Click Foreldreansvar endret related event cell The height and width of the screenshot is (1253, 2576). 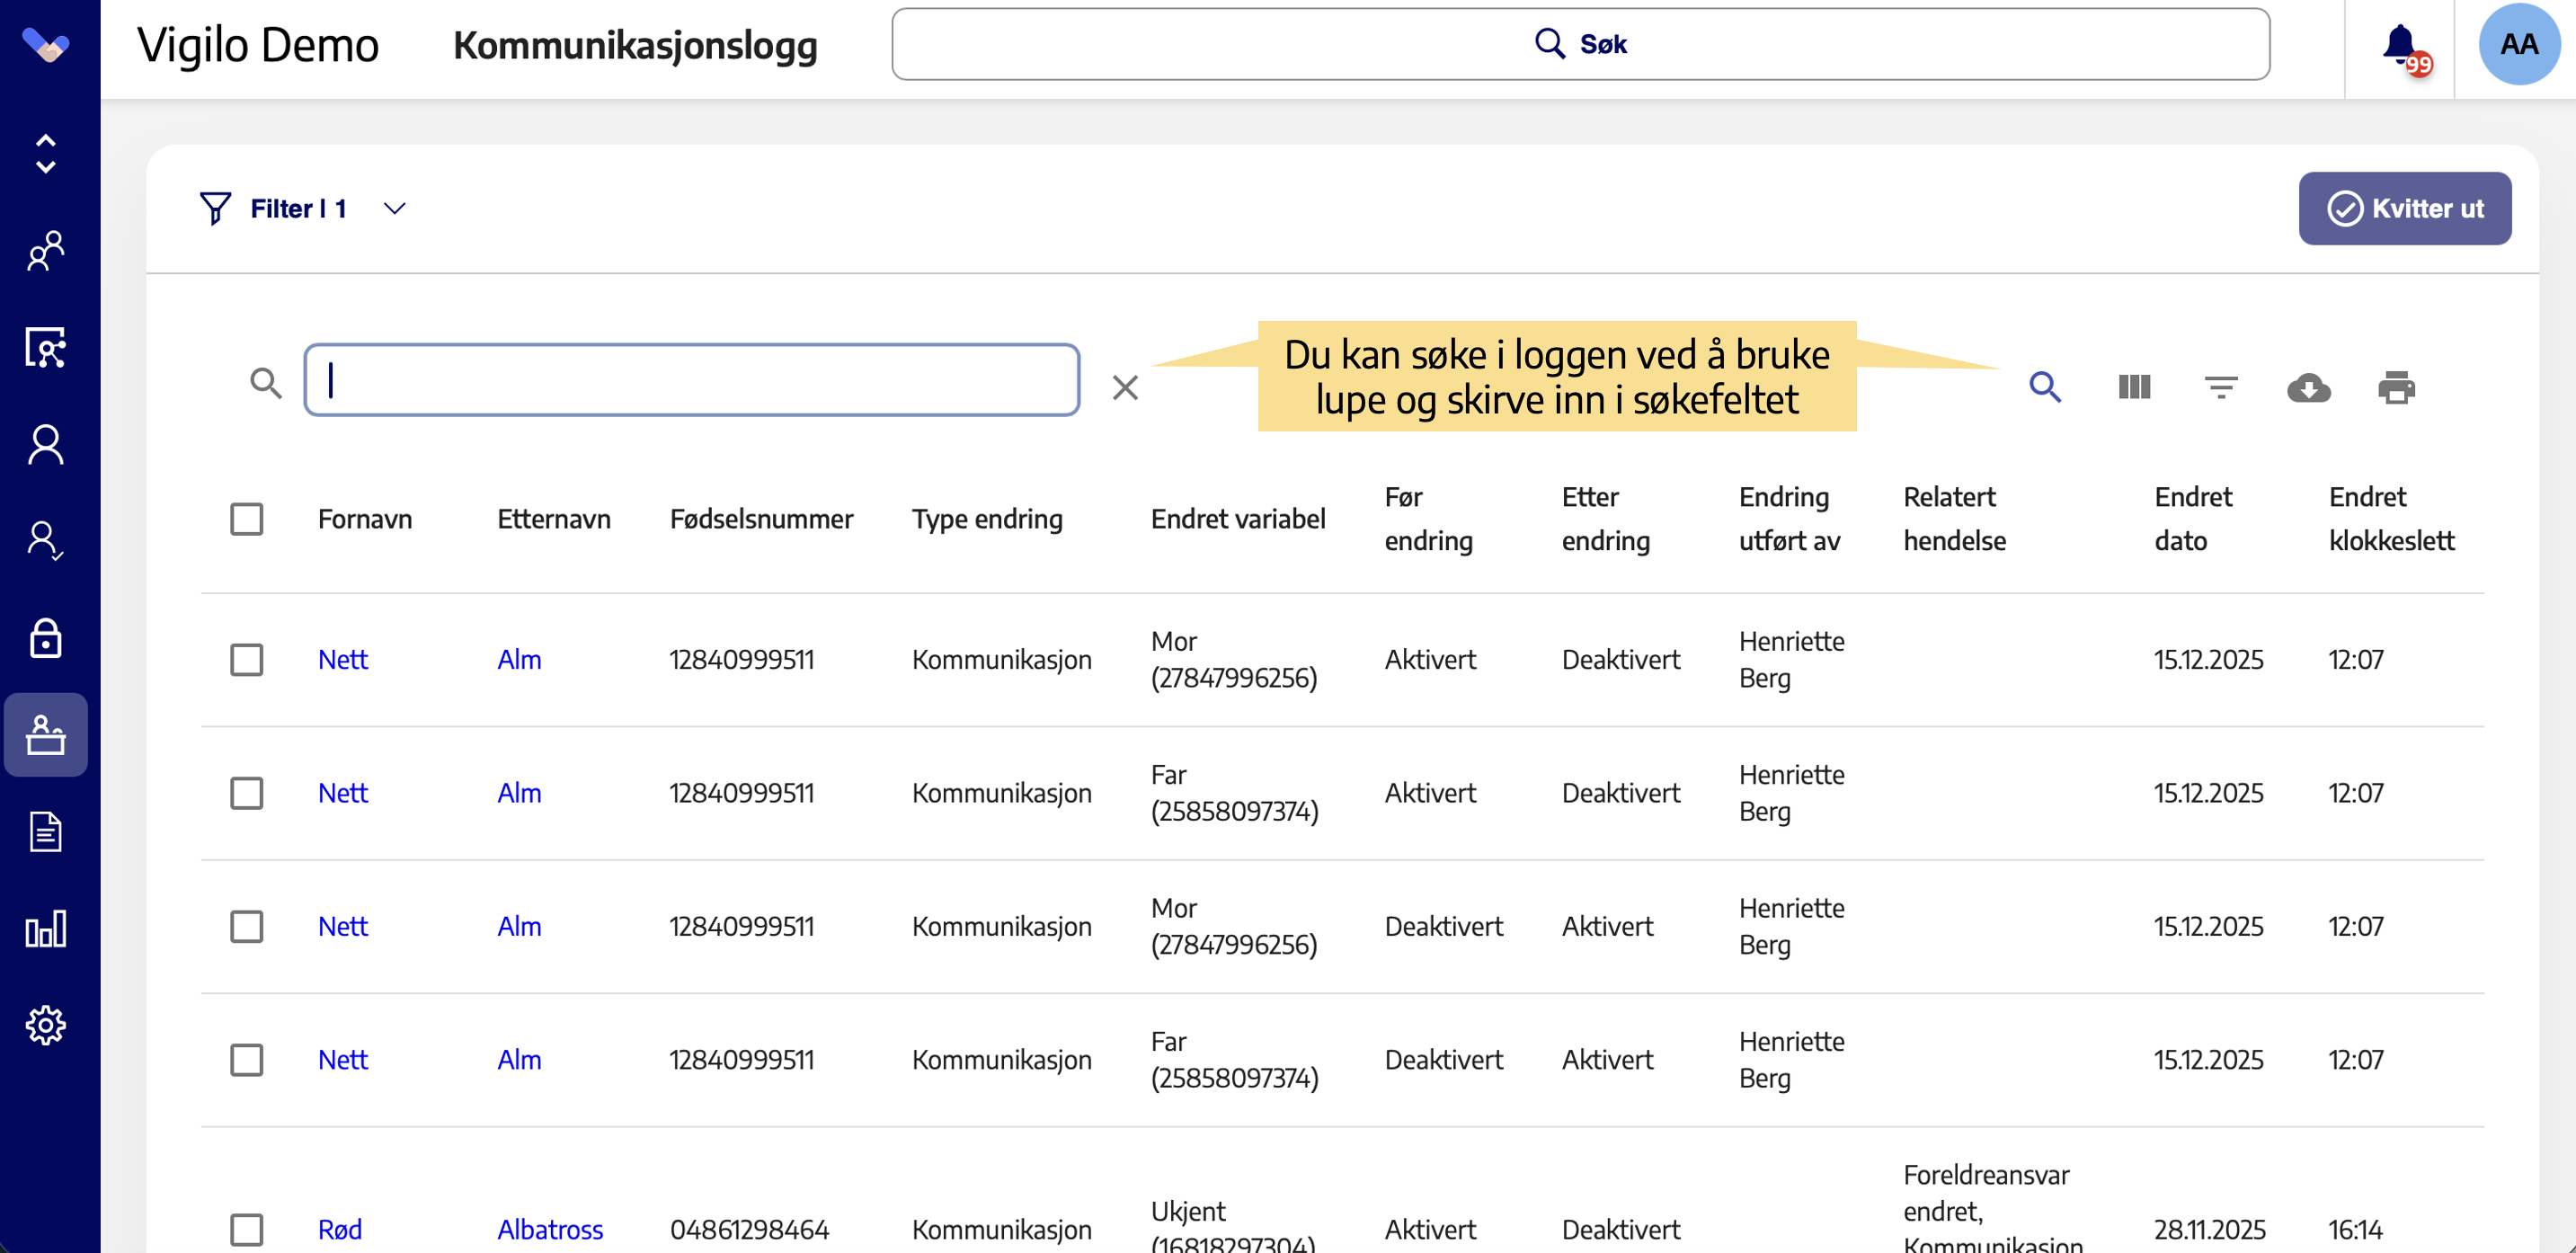click(1992, 1208)
